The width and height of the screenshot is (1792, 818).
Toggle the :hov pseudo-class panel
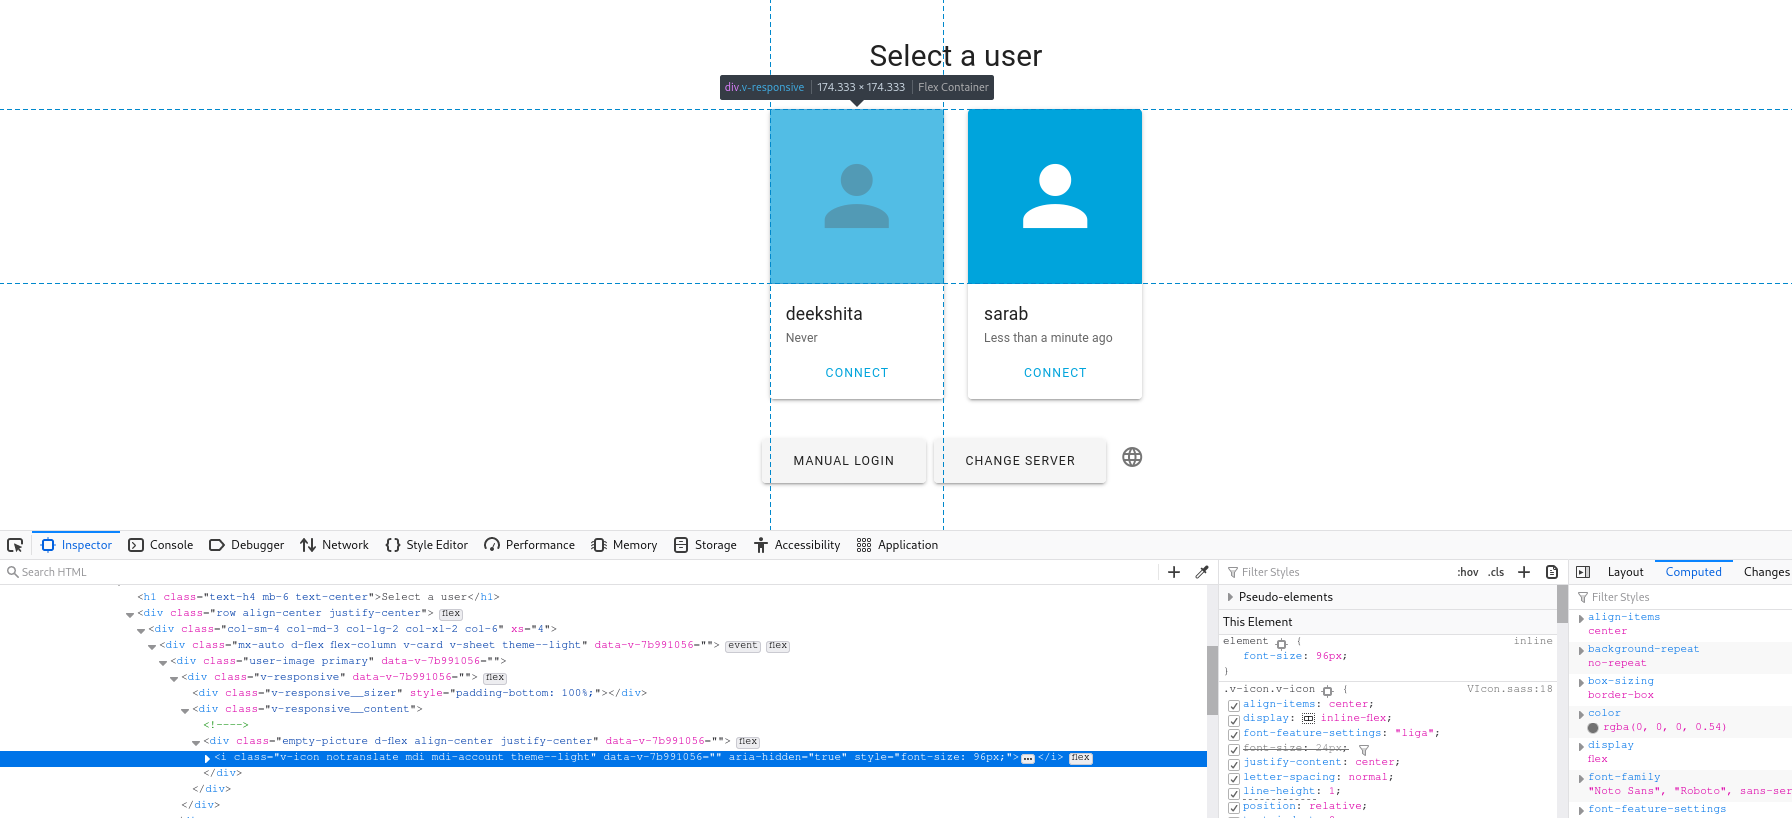point(1468,572)
